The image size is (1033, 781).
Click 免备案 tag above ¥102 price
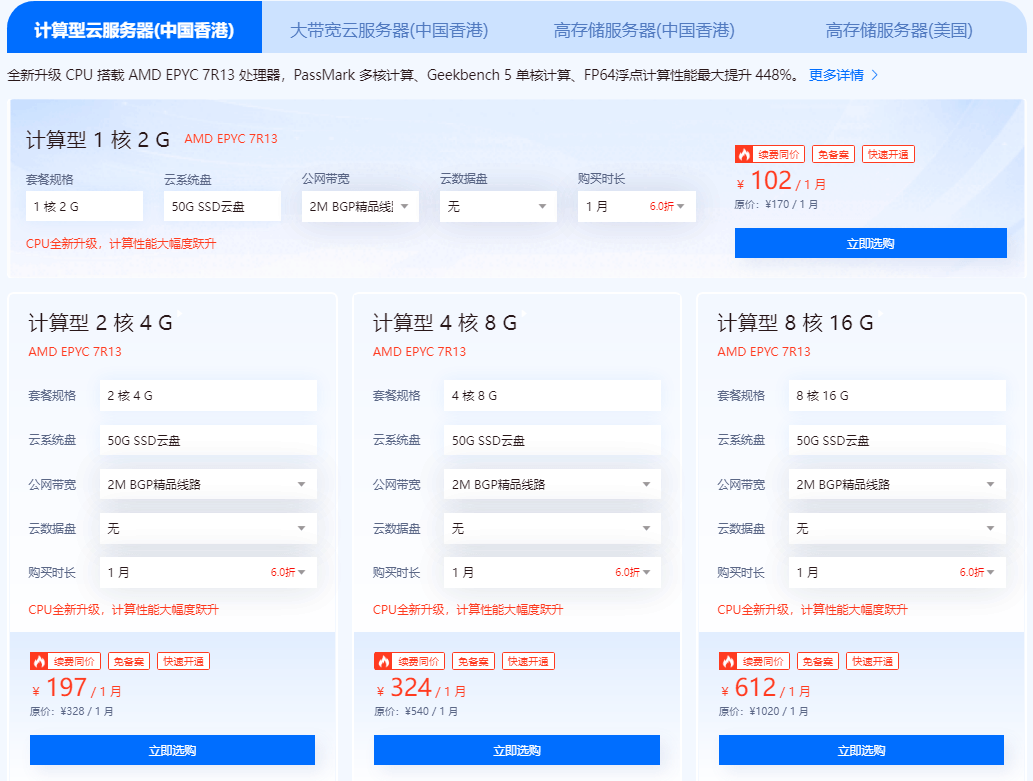point(833,154)
